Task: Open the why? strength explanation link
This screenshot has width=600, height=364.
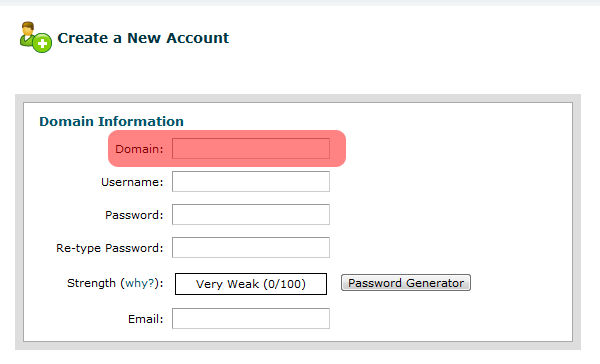Action: [x=139, y=283]
